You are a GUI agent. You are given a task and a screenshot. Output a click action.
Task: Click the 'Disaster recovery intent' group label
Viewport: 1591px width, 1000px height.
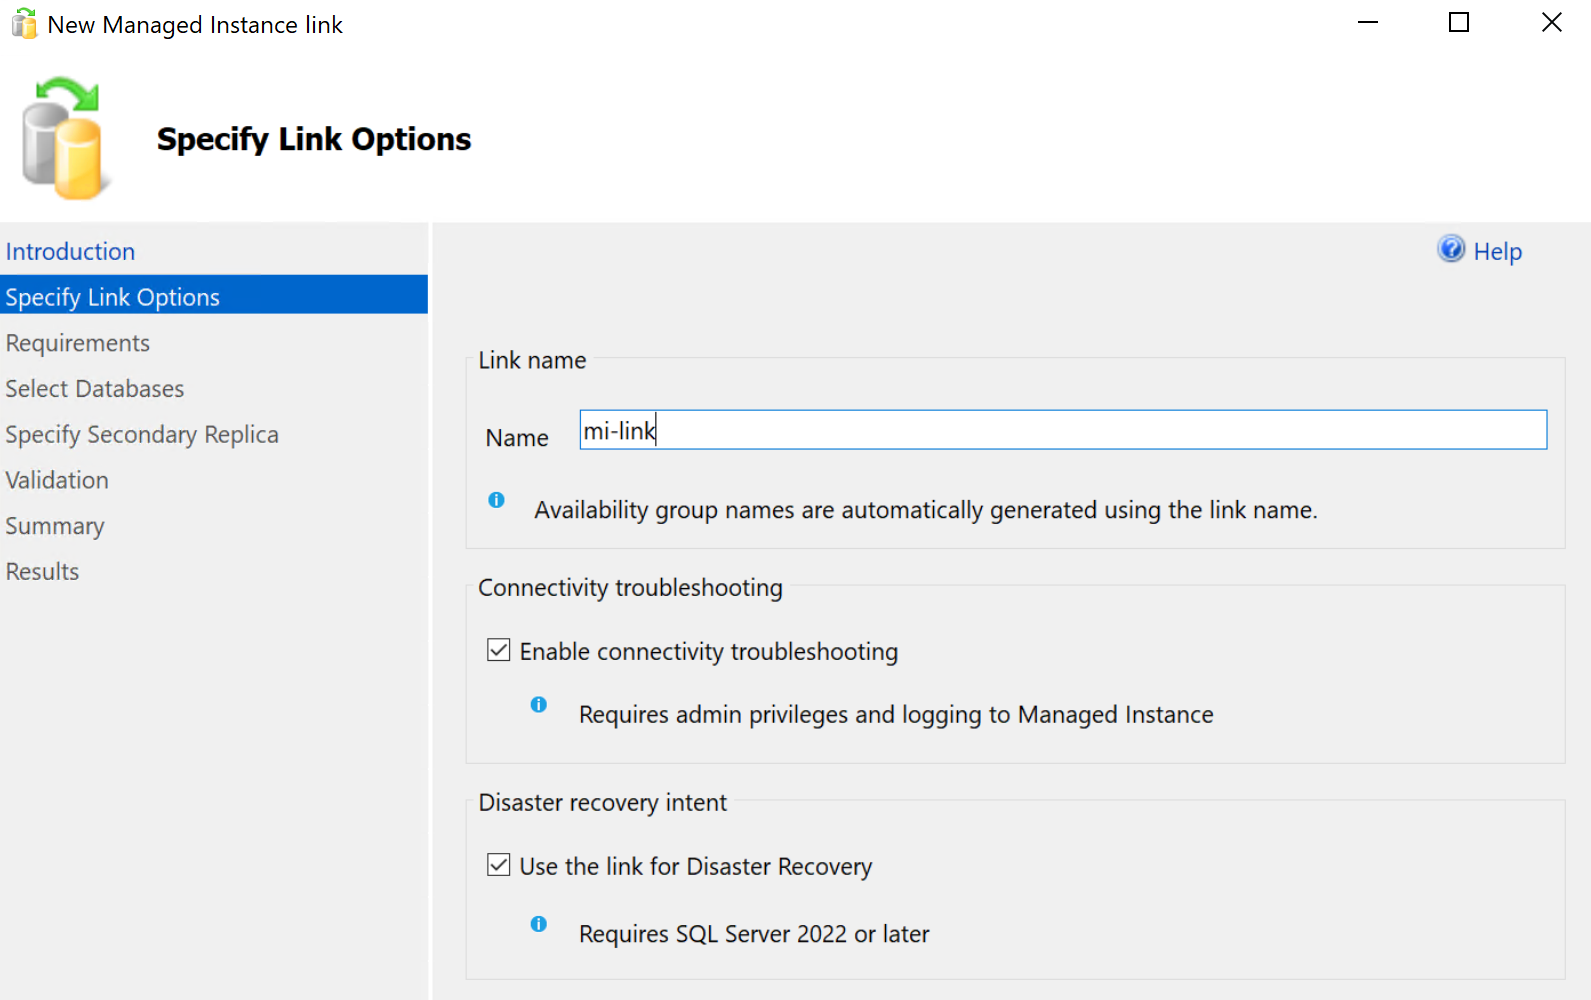(602, 802)
